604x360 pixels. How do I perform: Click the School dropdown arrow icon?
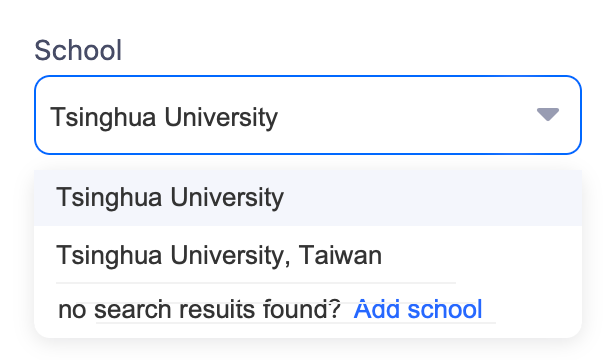547,114
